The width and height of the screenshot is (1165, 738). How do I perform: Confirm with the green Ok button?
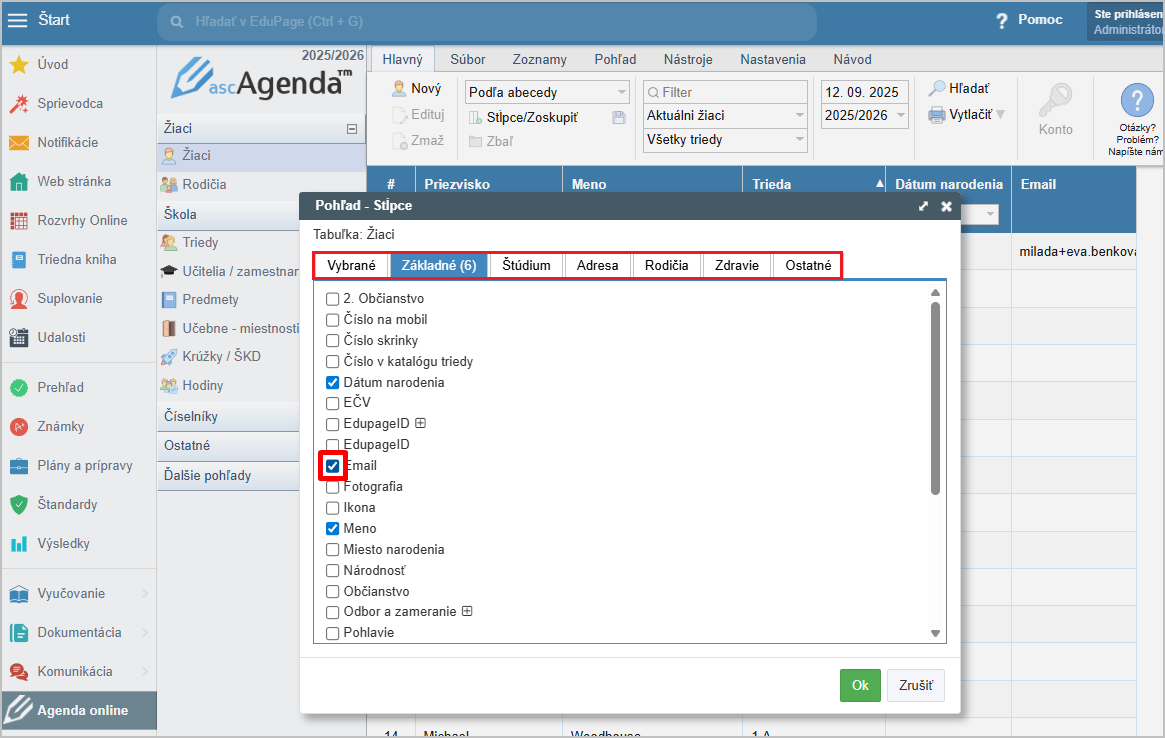859,686
